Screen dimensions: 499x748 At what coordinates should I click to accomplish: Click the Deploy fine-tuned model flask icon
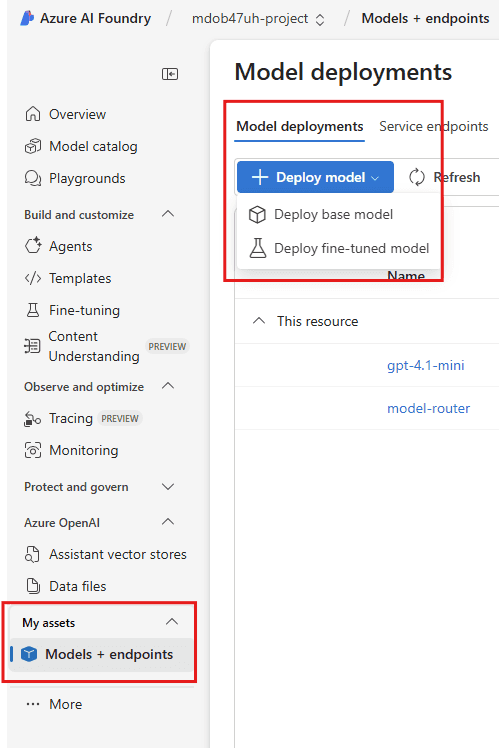258,248
